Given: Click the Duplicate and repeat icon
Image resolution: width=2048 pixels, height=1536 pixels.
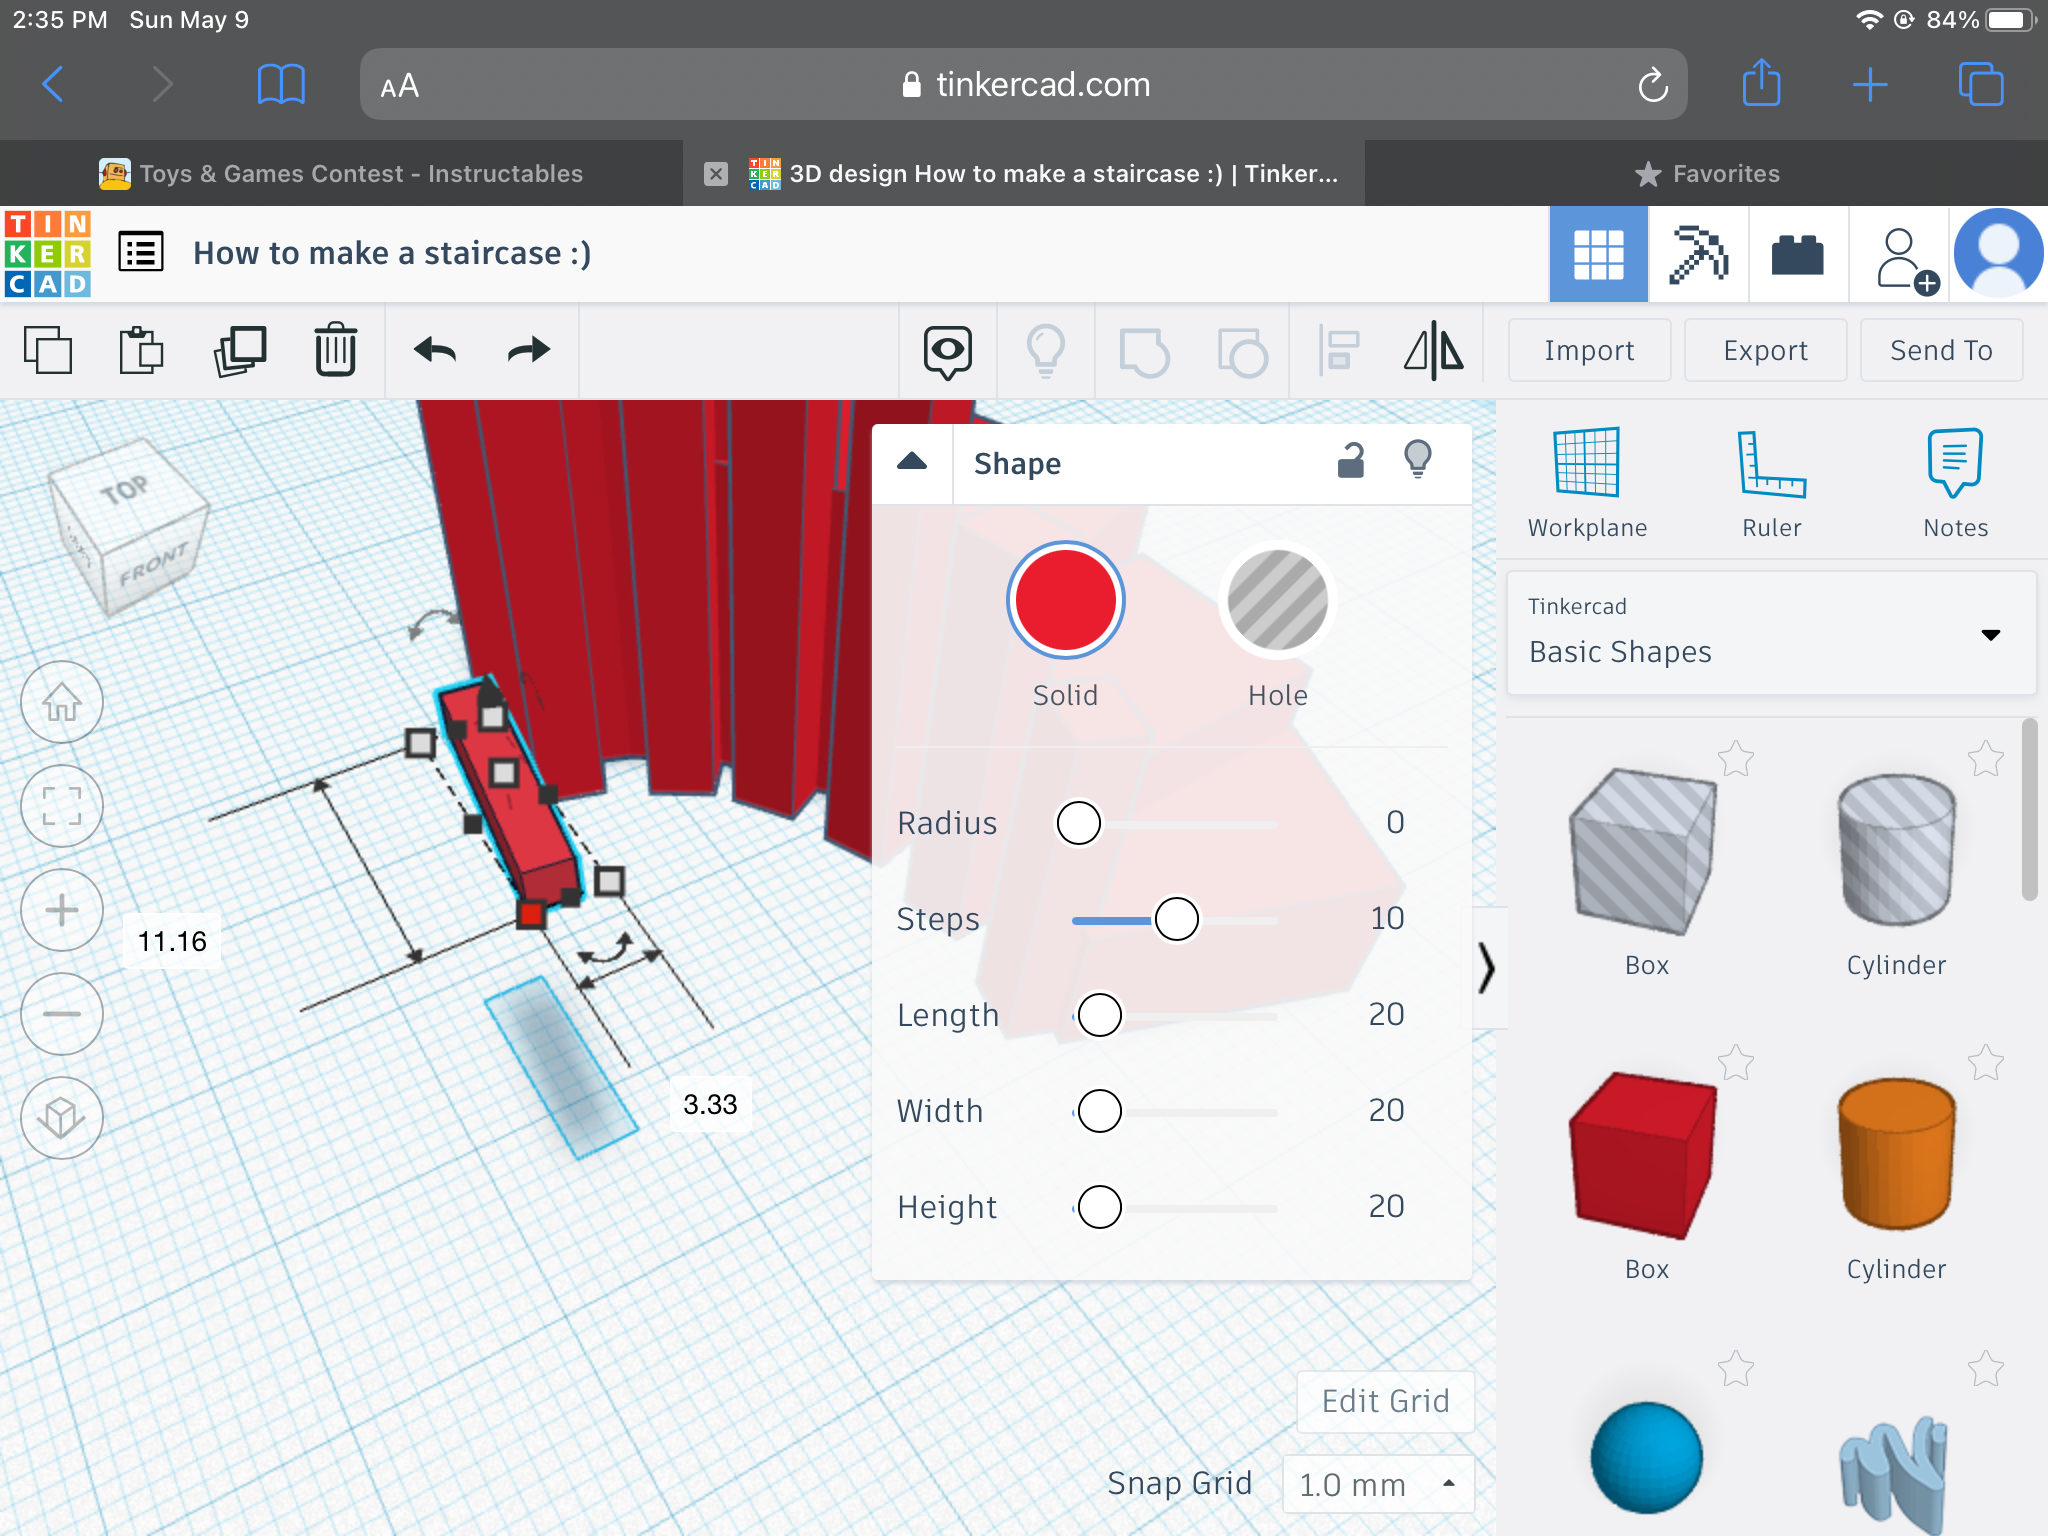Looking at the screenshot, I should [240, 350].
